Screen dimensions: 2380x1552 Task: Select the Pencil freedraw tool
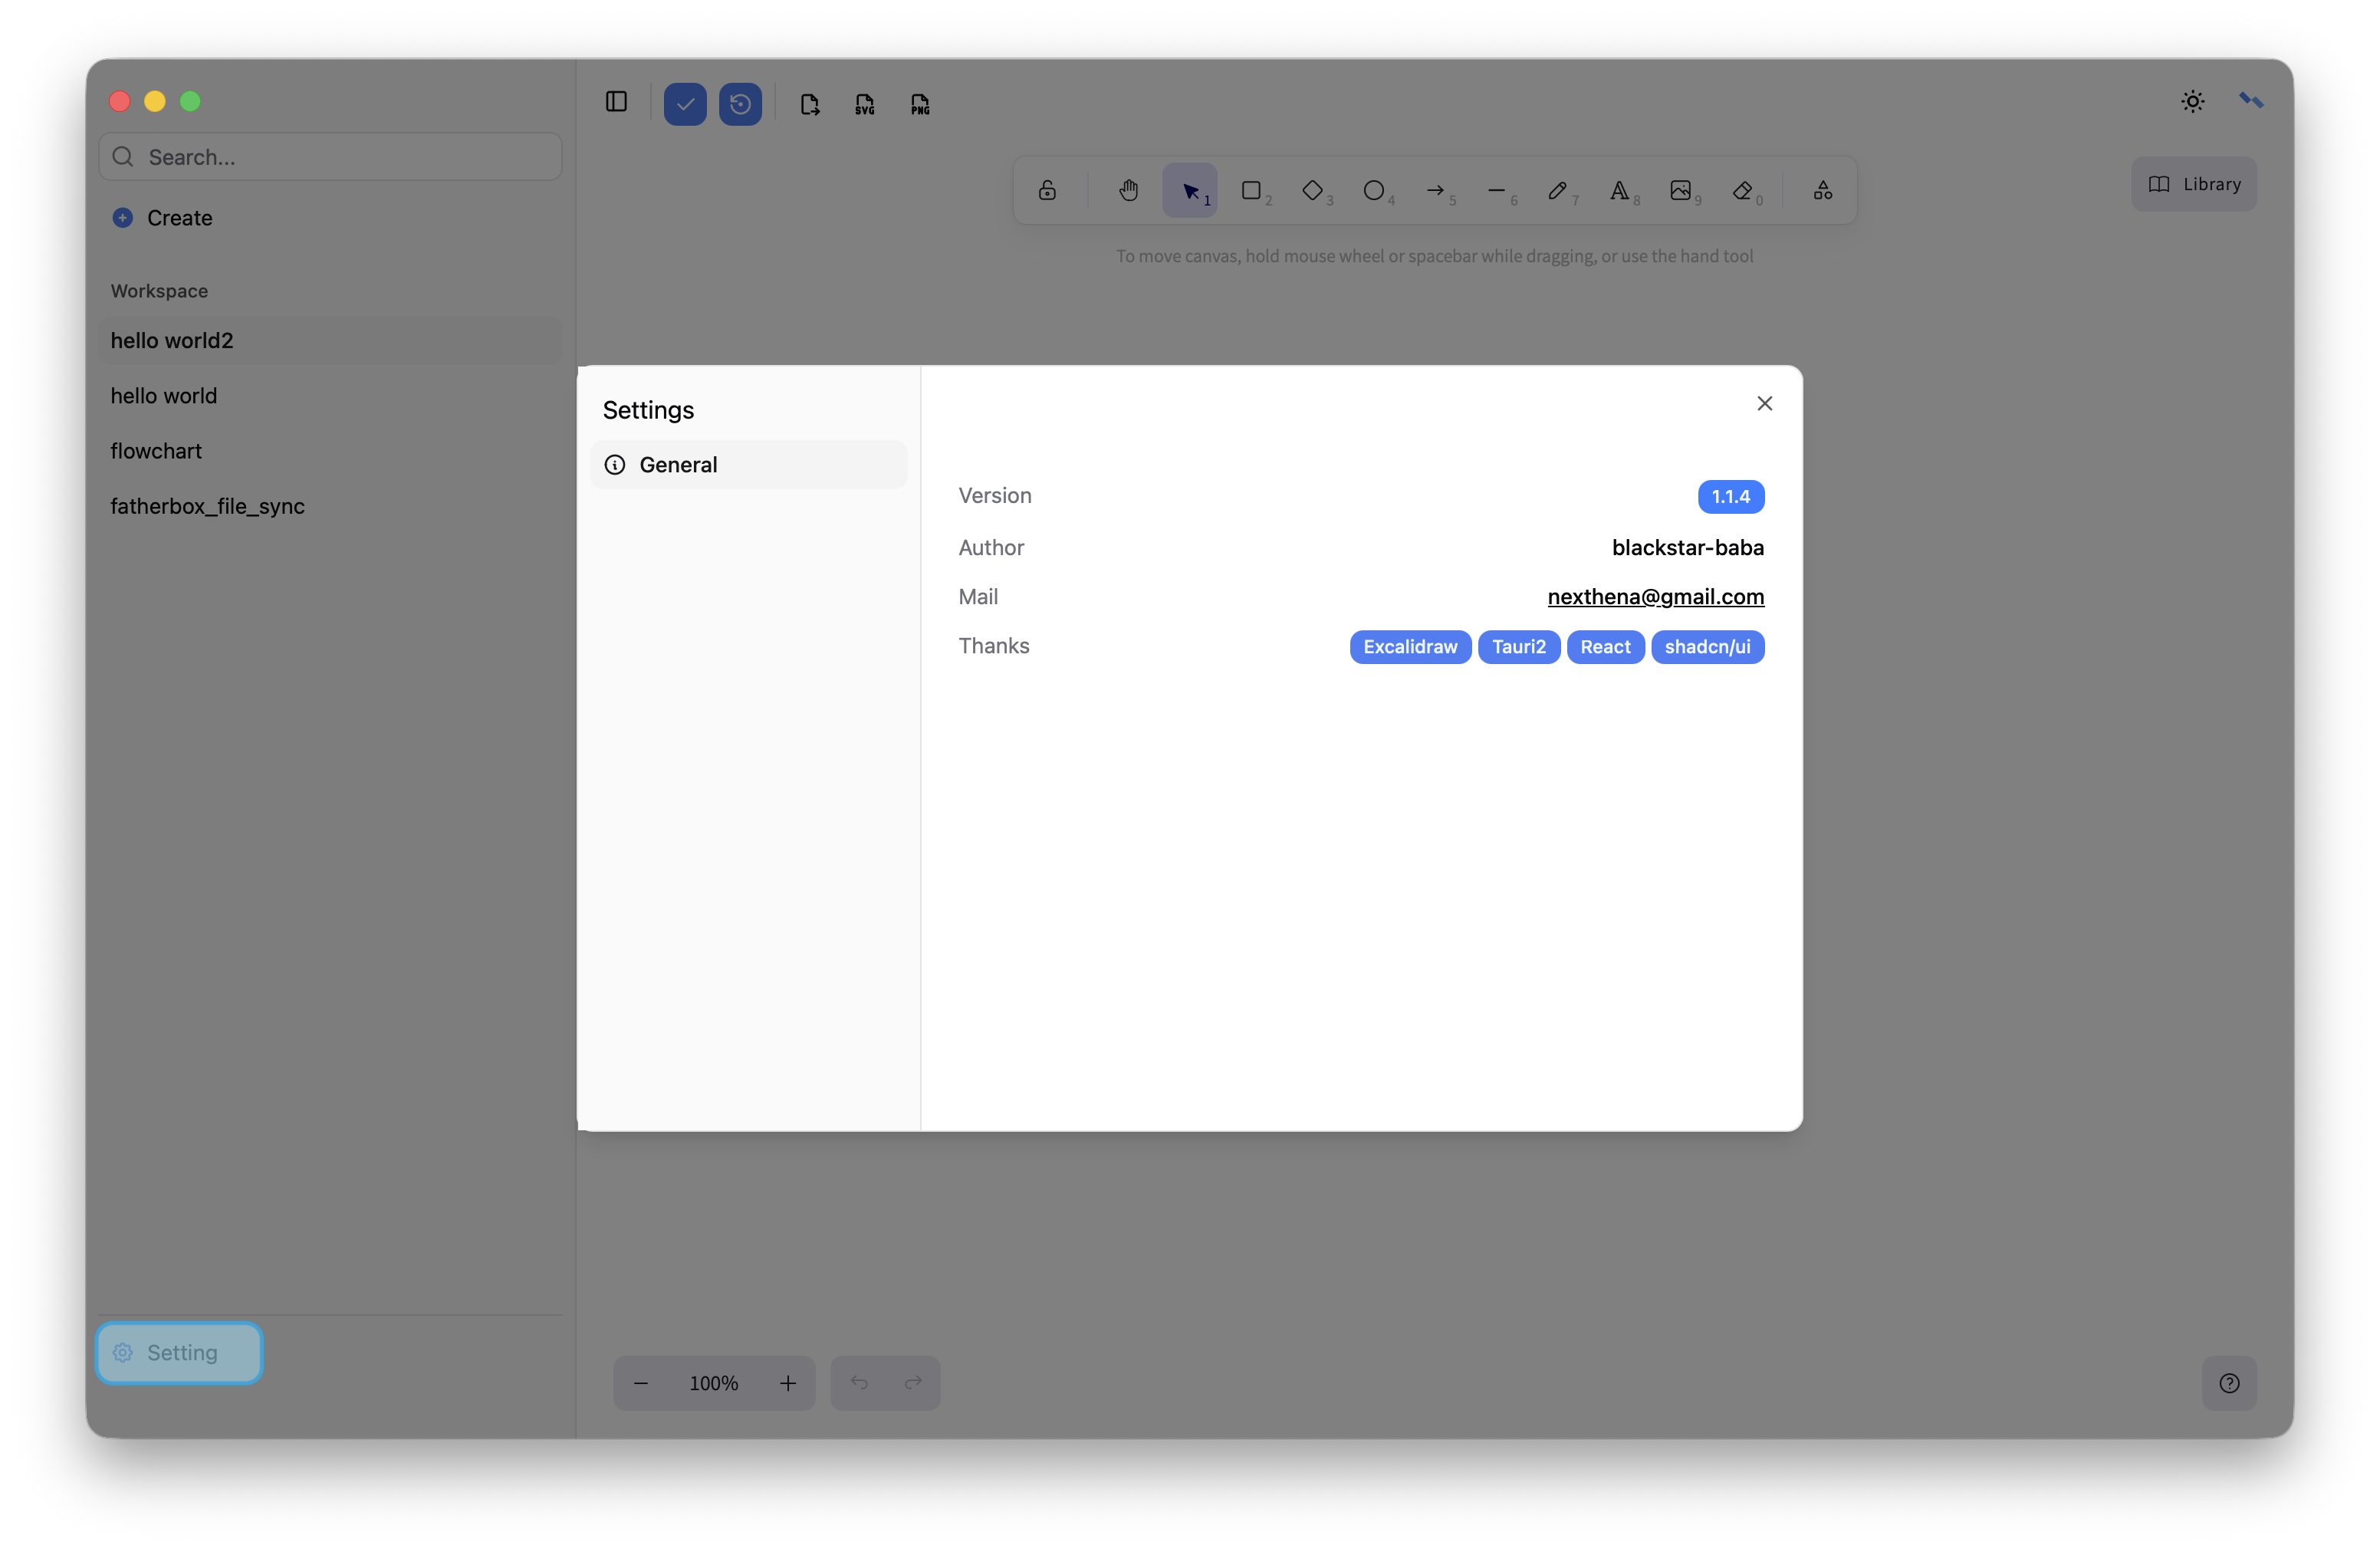click(1558, 190)
